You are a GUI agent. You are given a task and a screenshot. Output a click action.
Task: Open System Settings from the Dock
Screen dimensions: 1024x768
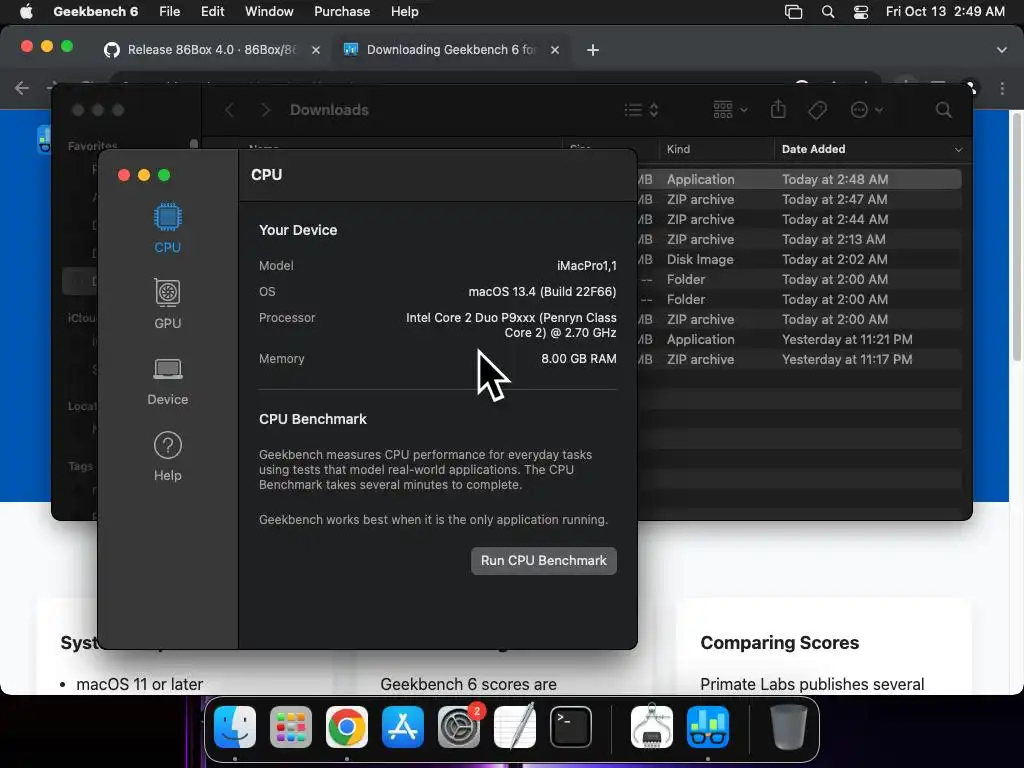tap(458, 727)
